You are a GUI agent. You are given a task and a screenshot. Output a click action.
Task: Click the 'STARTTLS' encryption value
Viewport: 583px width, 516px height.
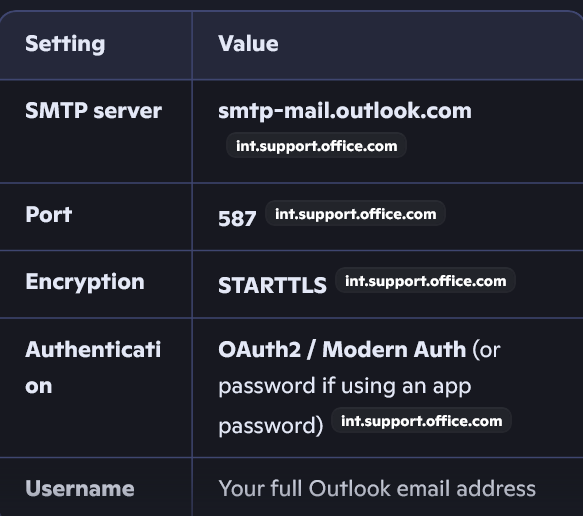272,285
